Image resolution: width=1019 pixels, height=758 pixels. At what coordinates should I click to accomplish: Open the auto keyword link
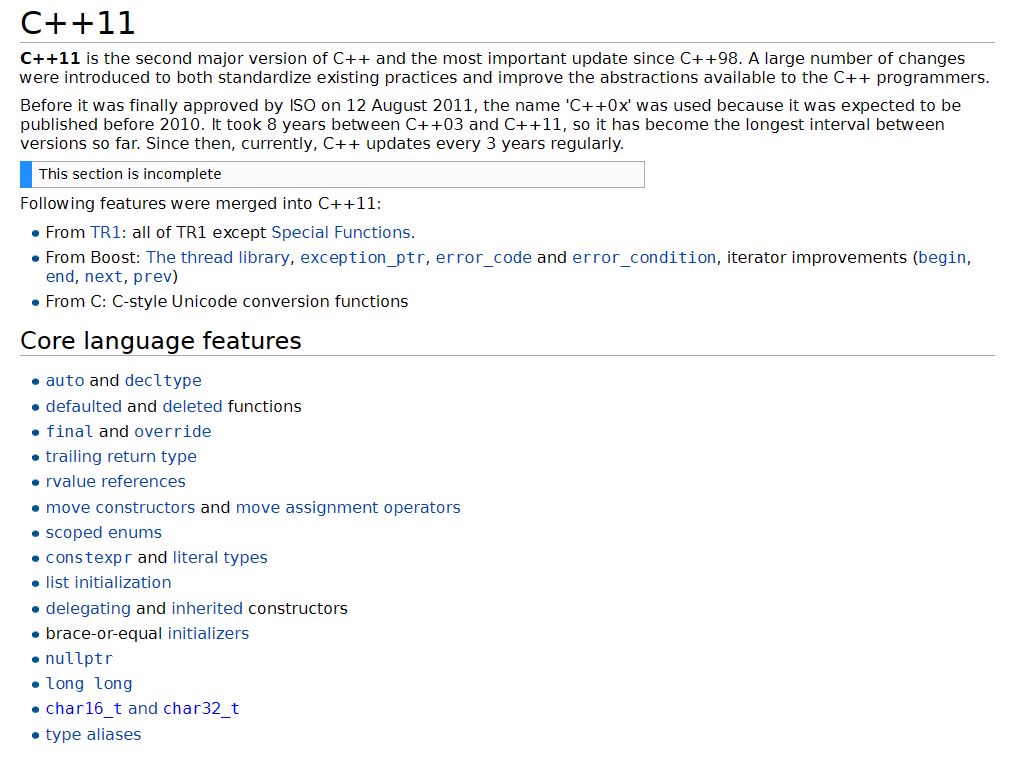pyautogui.click(x=65, y=381)
